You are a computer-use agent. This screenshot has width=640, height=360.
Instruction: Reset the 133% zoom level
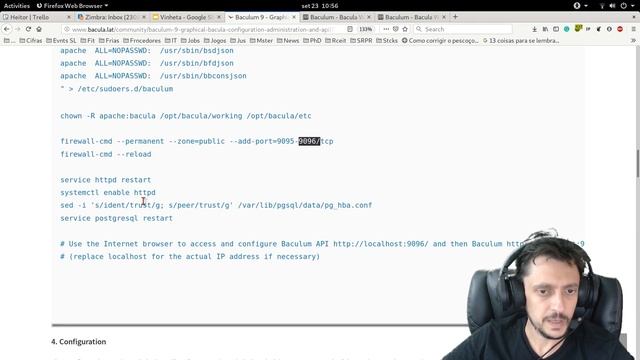click(x=365, y=29)
